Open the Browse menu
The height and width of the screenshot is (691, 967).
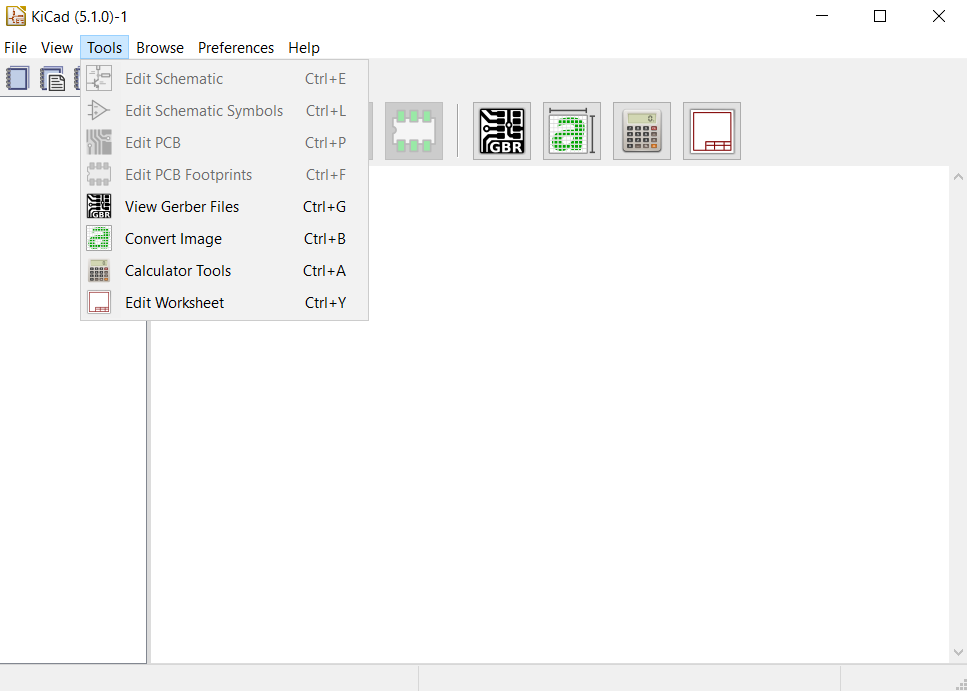coord(159,47)
